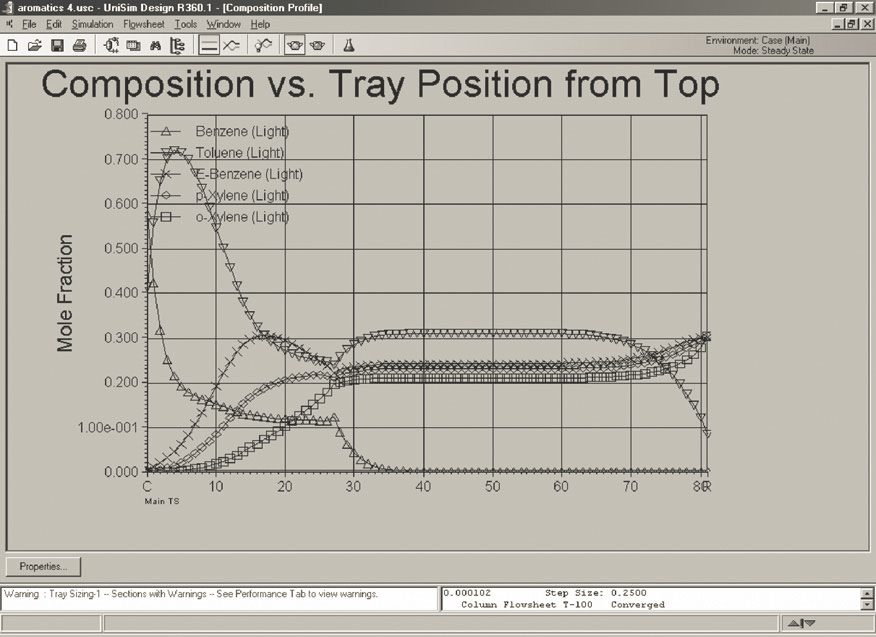Viewport: 876px width, 637px height.
Task: Open the Workbook toolbar icon
Action: point(133,45)
